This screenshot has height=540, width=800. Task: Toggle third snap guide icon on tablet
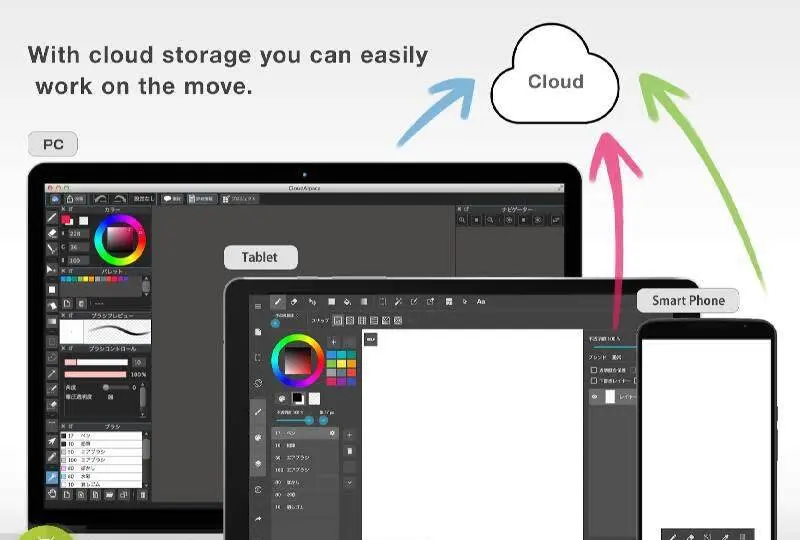click(x=362, y=321)
